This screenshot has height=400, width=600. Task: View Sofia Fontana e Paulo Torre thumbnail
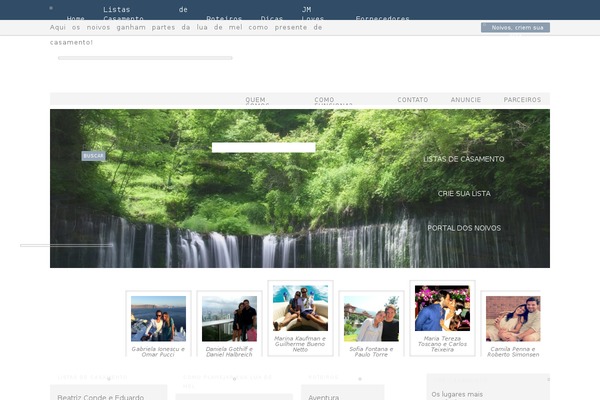tap(371, 318)
